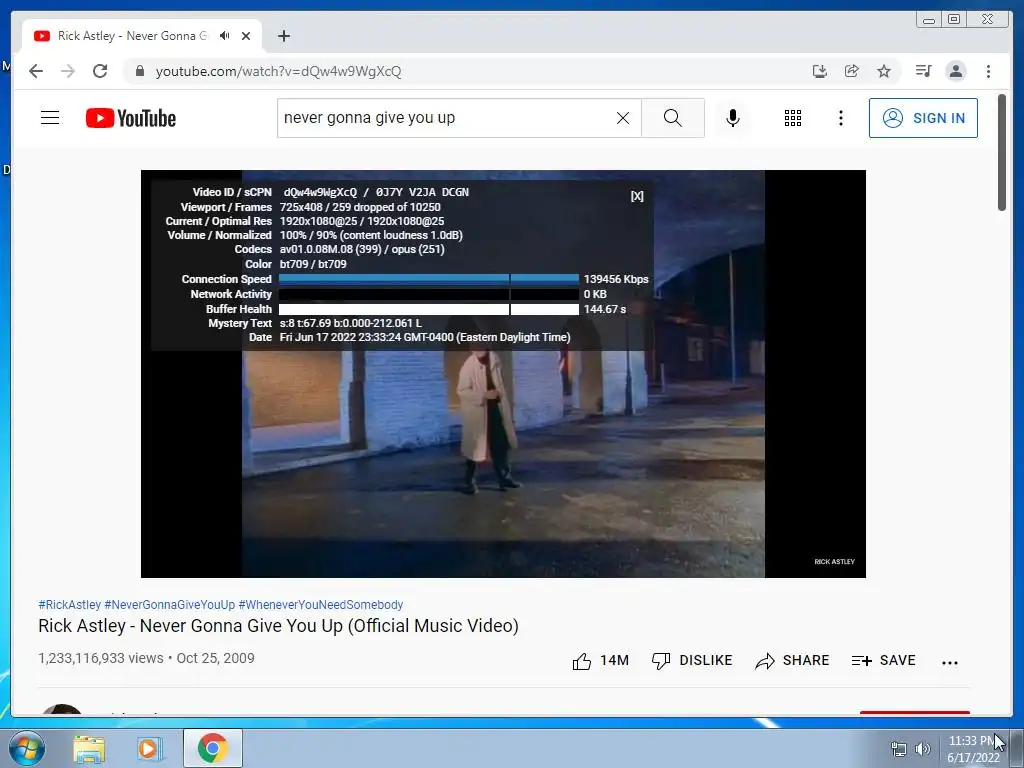Save video to playlist
Image resolution: width=1024 pixels, height=768 pixels.
pos(884,661)
